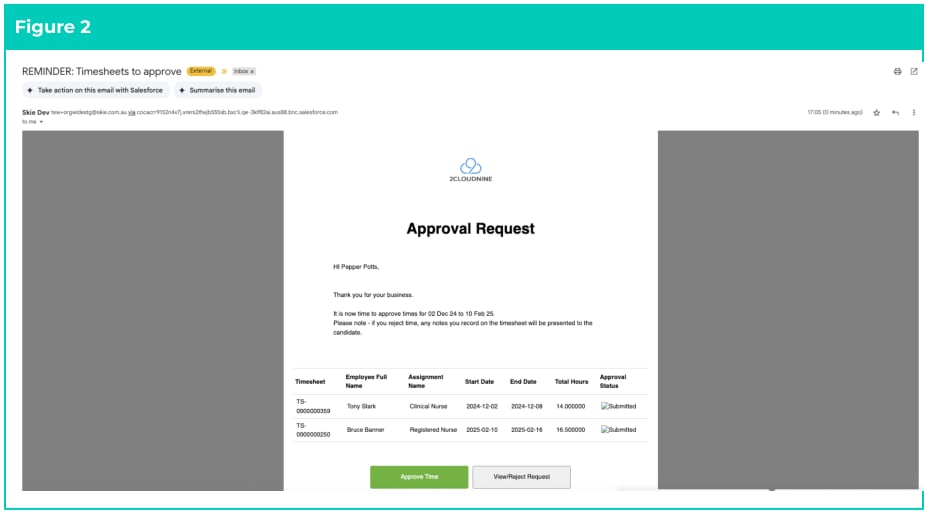Click Submitted status in Tony Stark row
928x512 pixels.
pos(618,406)
